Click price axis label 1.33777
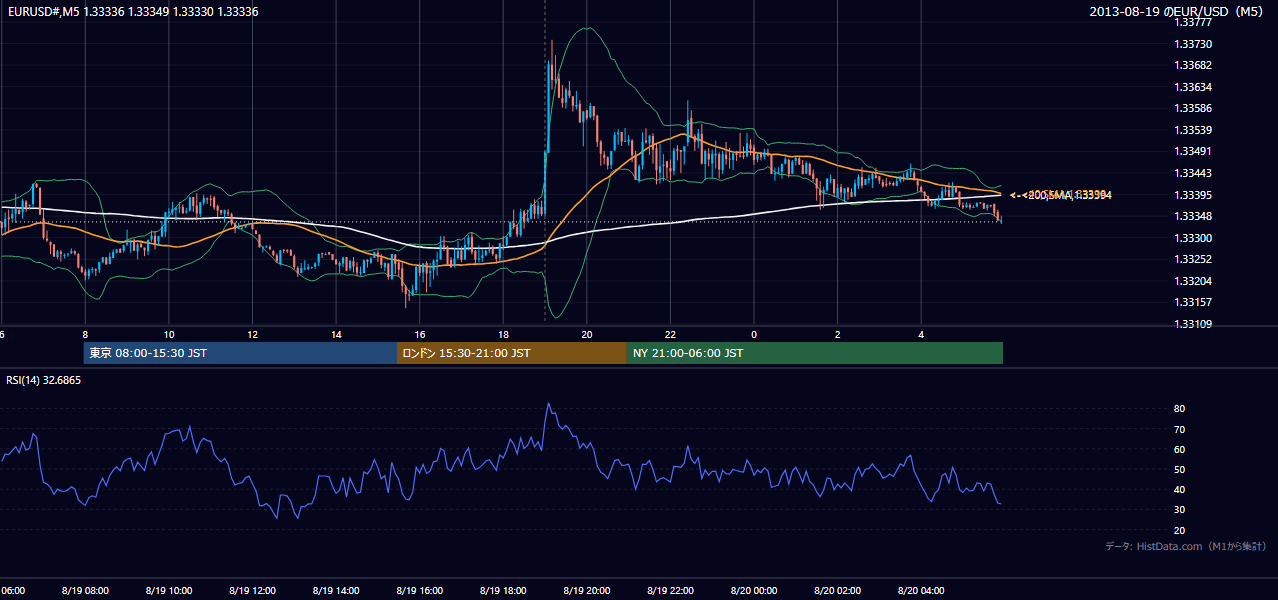 [1192, 23]
